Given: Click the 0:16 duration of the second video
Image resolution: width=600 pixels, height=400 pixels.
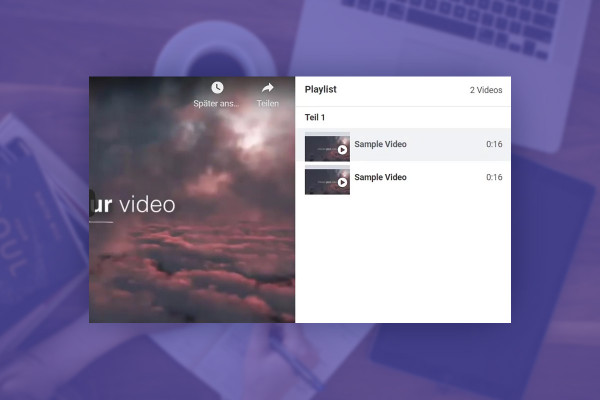Looking at the screenshot, I should click(494, 177).
